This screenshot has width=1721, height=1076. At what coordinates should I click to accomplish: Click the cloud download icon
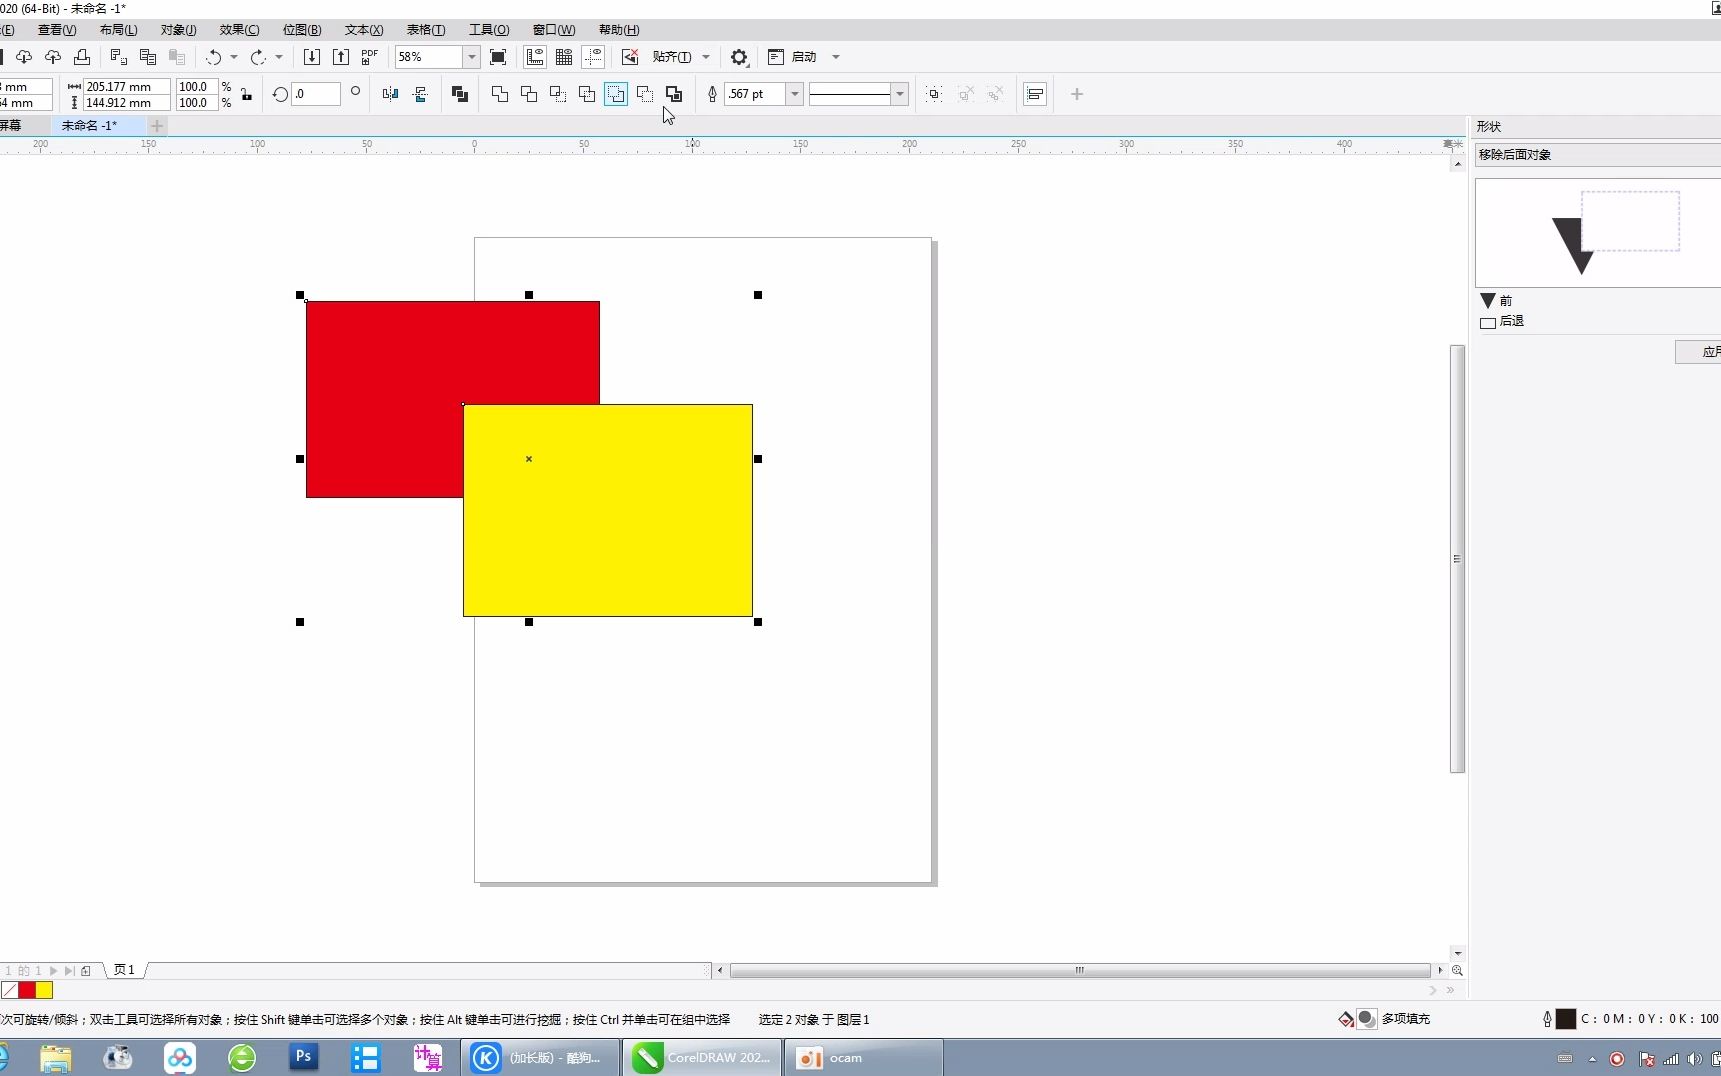point(24,57)
